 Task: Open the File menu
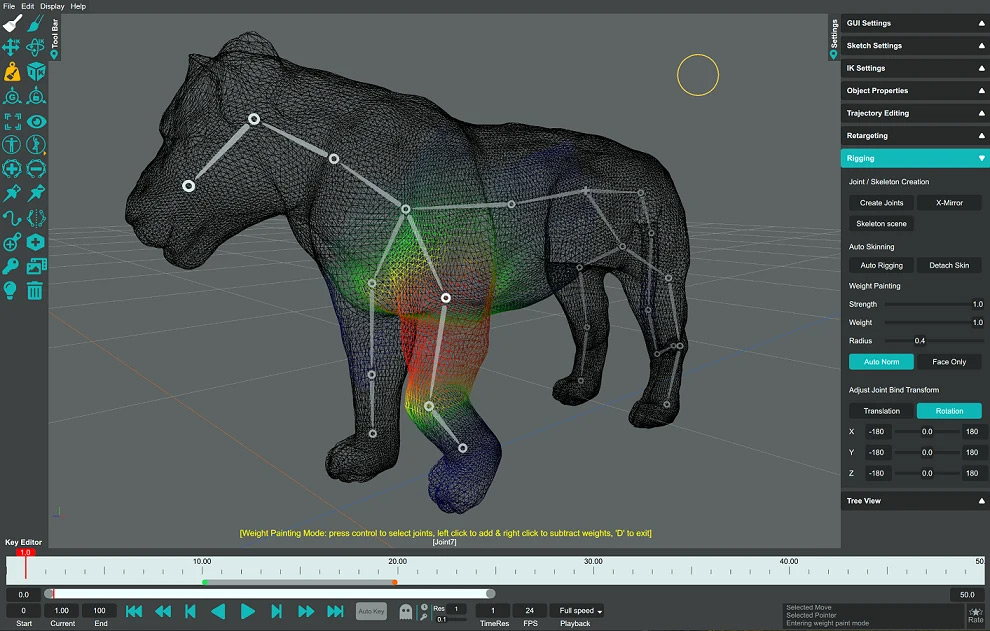[x=9, y=6]
